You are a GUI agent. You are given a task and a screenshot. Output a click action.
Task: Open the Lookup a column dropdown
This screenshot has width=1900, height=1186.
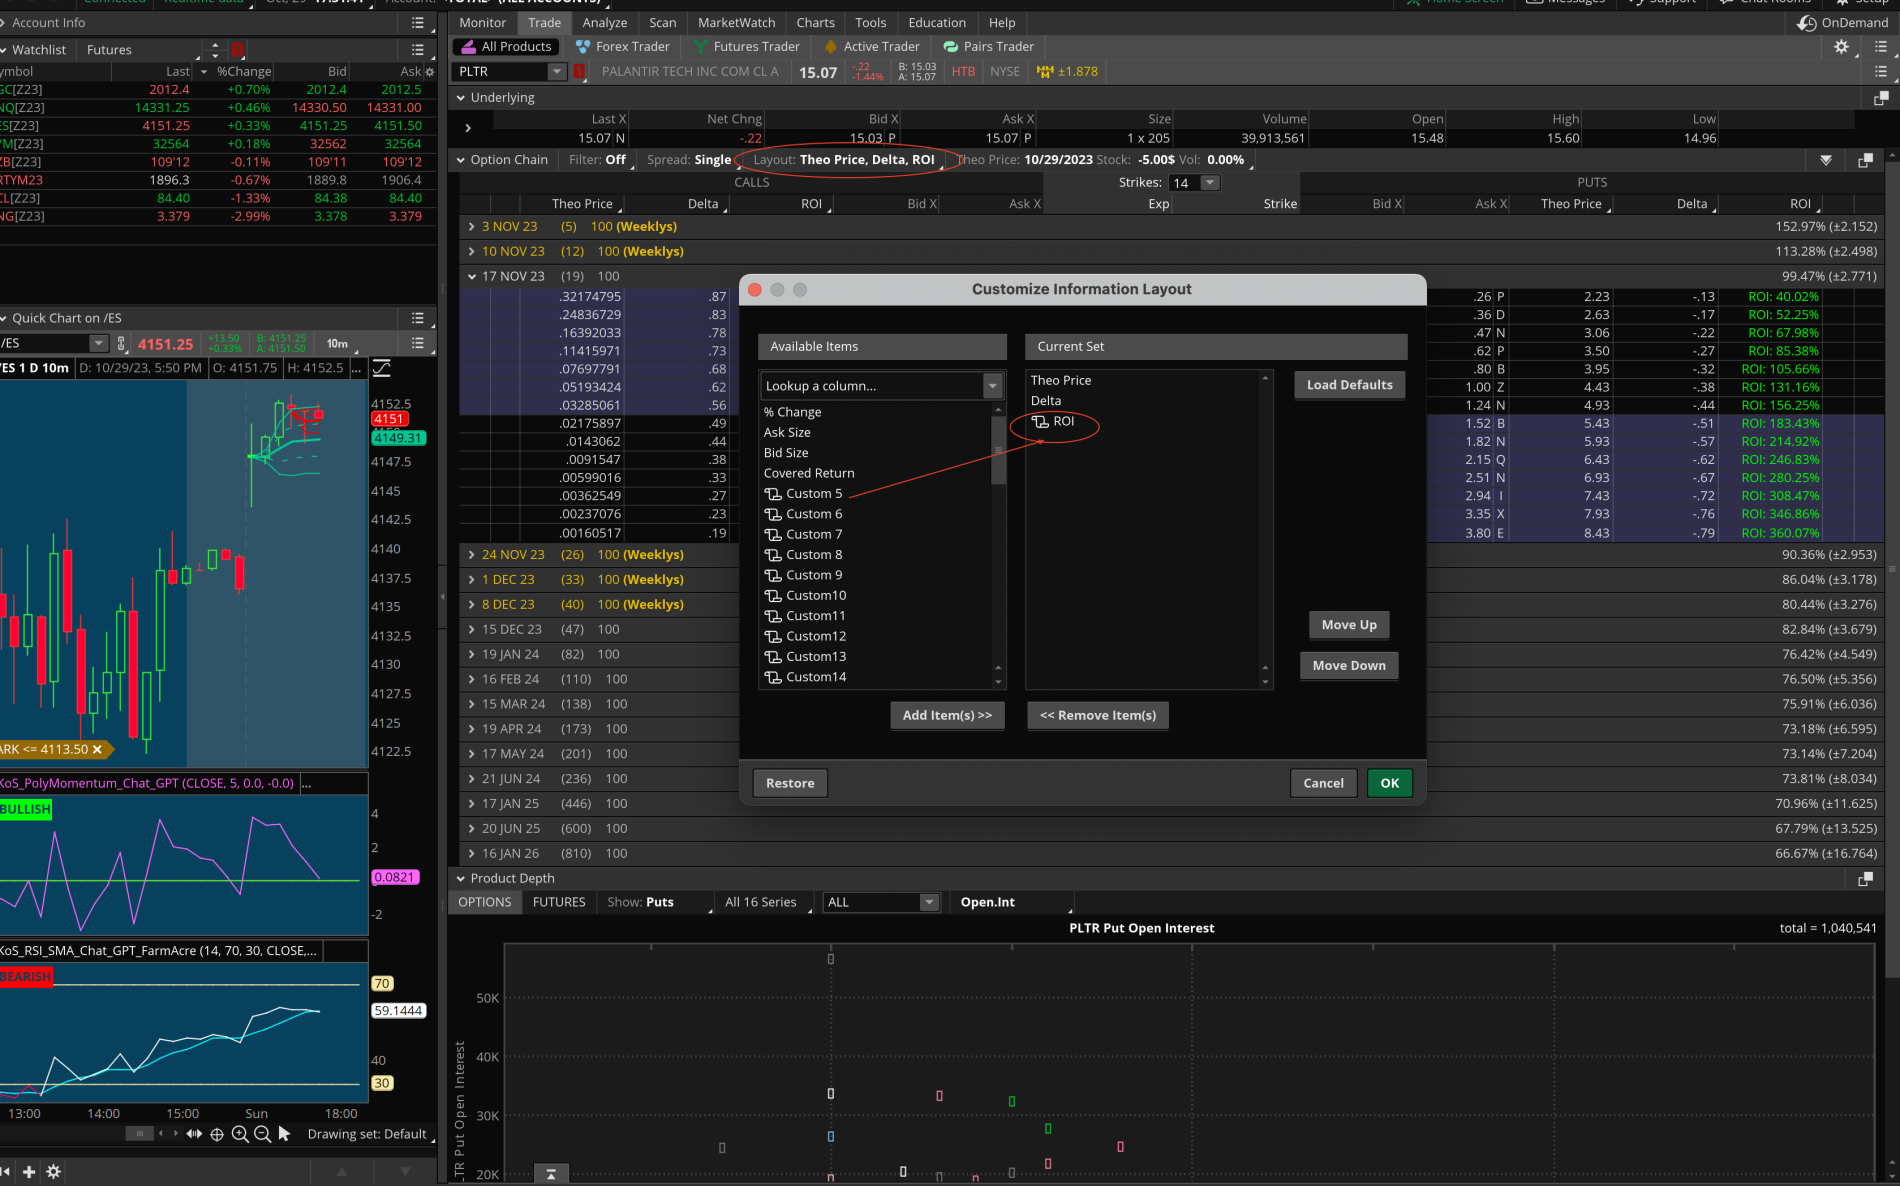tap(992, 386)
